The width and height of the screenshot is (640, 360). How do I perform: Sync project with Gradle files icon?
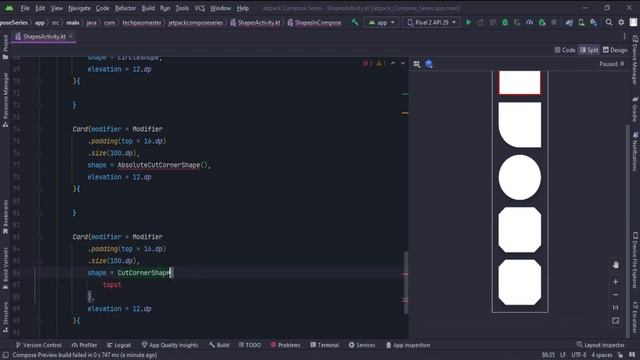tap(569, 22)
